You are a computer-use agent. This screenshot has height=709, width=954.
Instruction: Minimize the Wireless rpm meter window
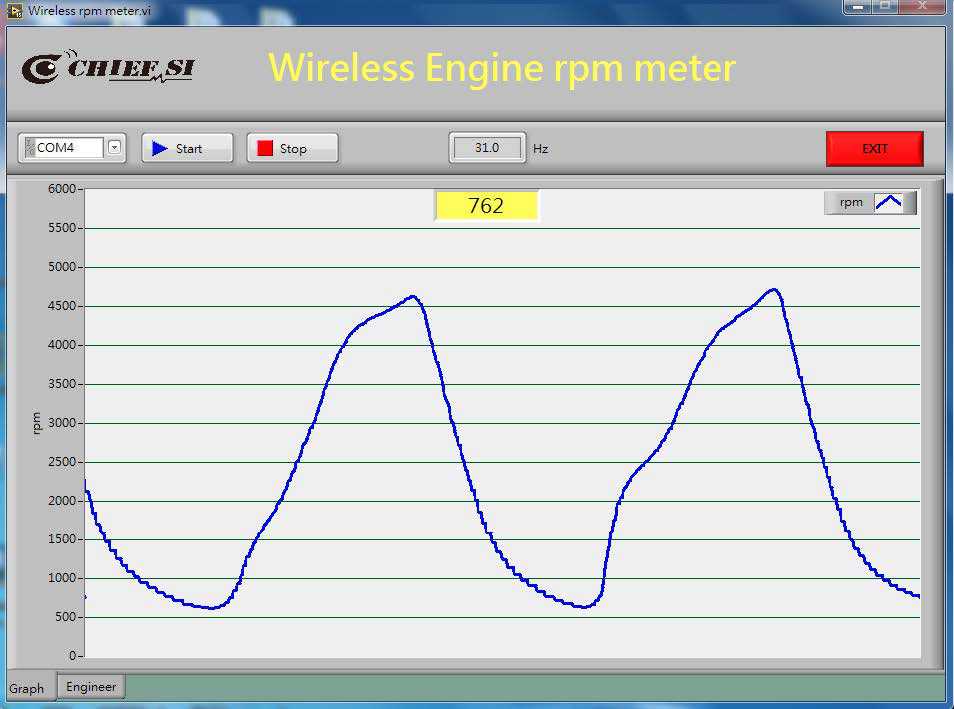coord(858,7)
